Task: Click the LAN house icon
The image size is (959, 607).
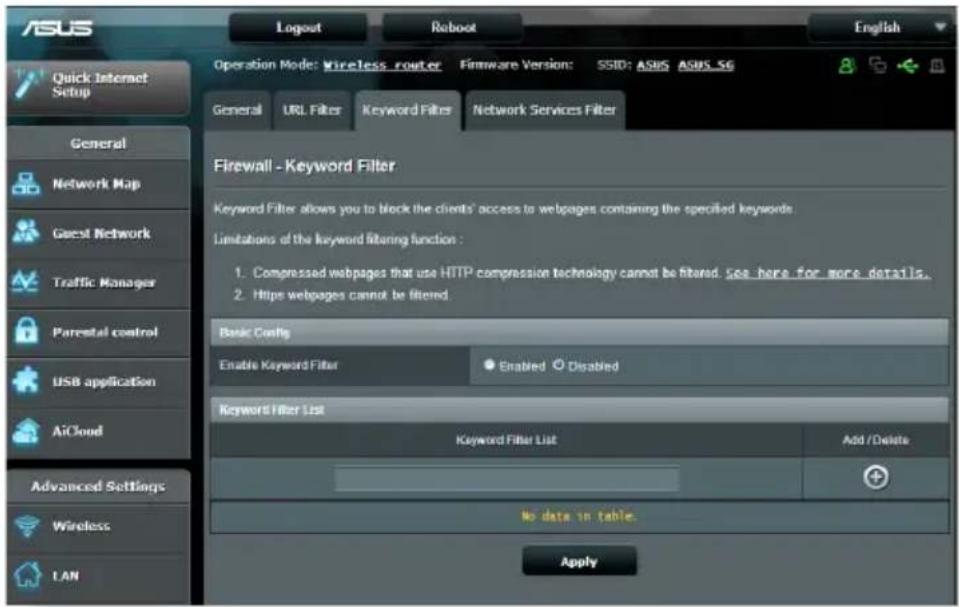Action: (x=27, y=575)
